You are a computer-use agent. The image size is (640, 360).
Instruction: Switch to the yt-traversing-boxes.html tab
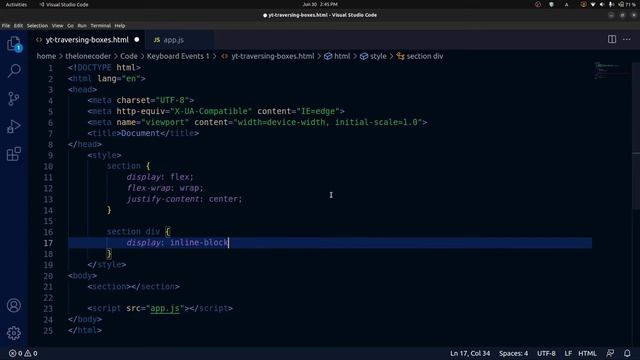pos(87,40)
